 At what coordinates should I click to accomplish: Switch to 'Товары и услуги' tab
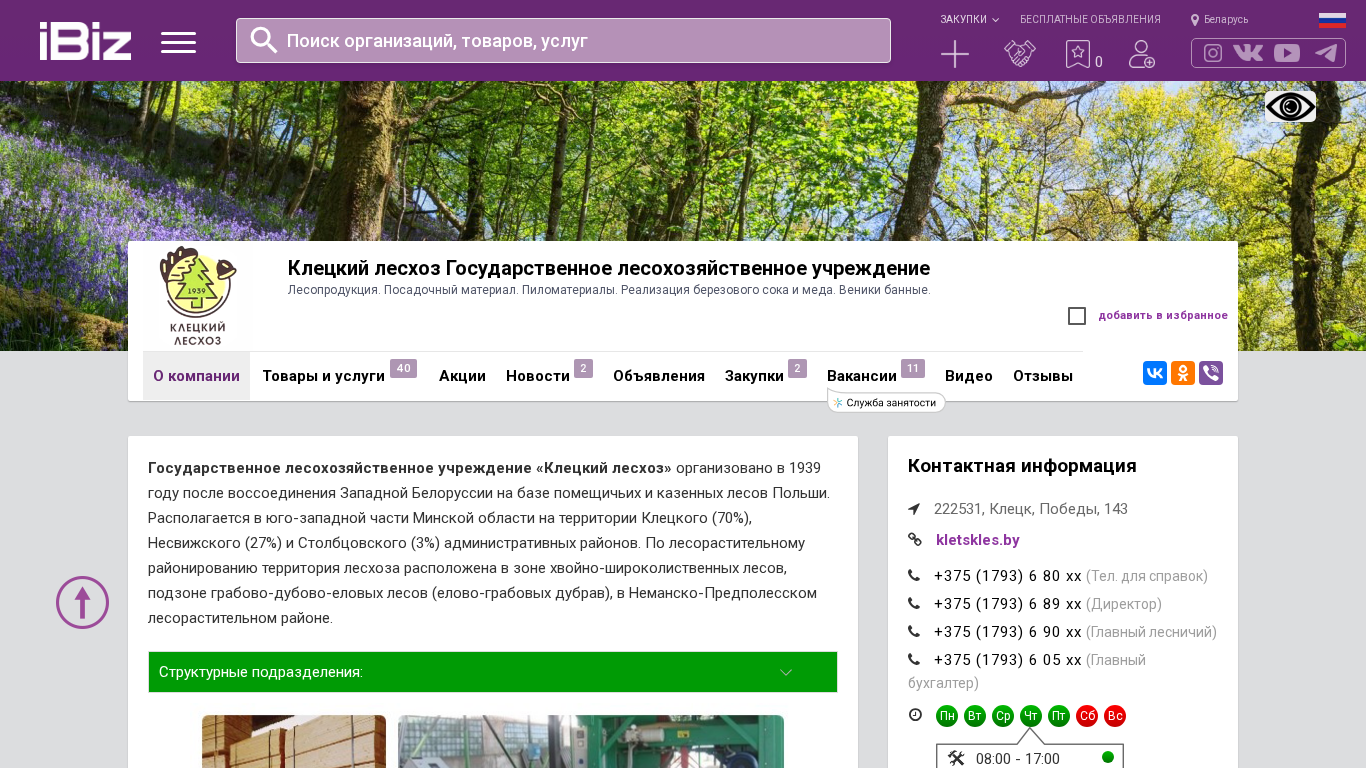(x=324, y=376)
